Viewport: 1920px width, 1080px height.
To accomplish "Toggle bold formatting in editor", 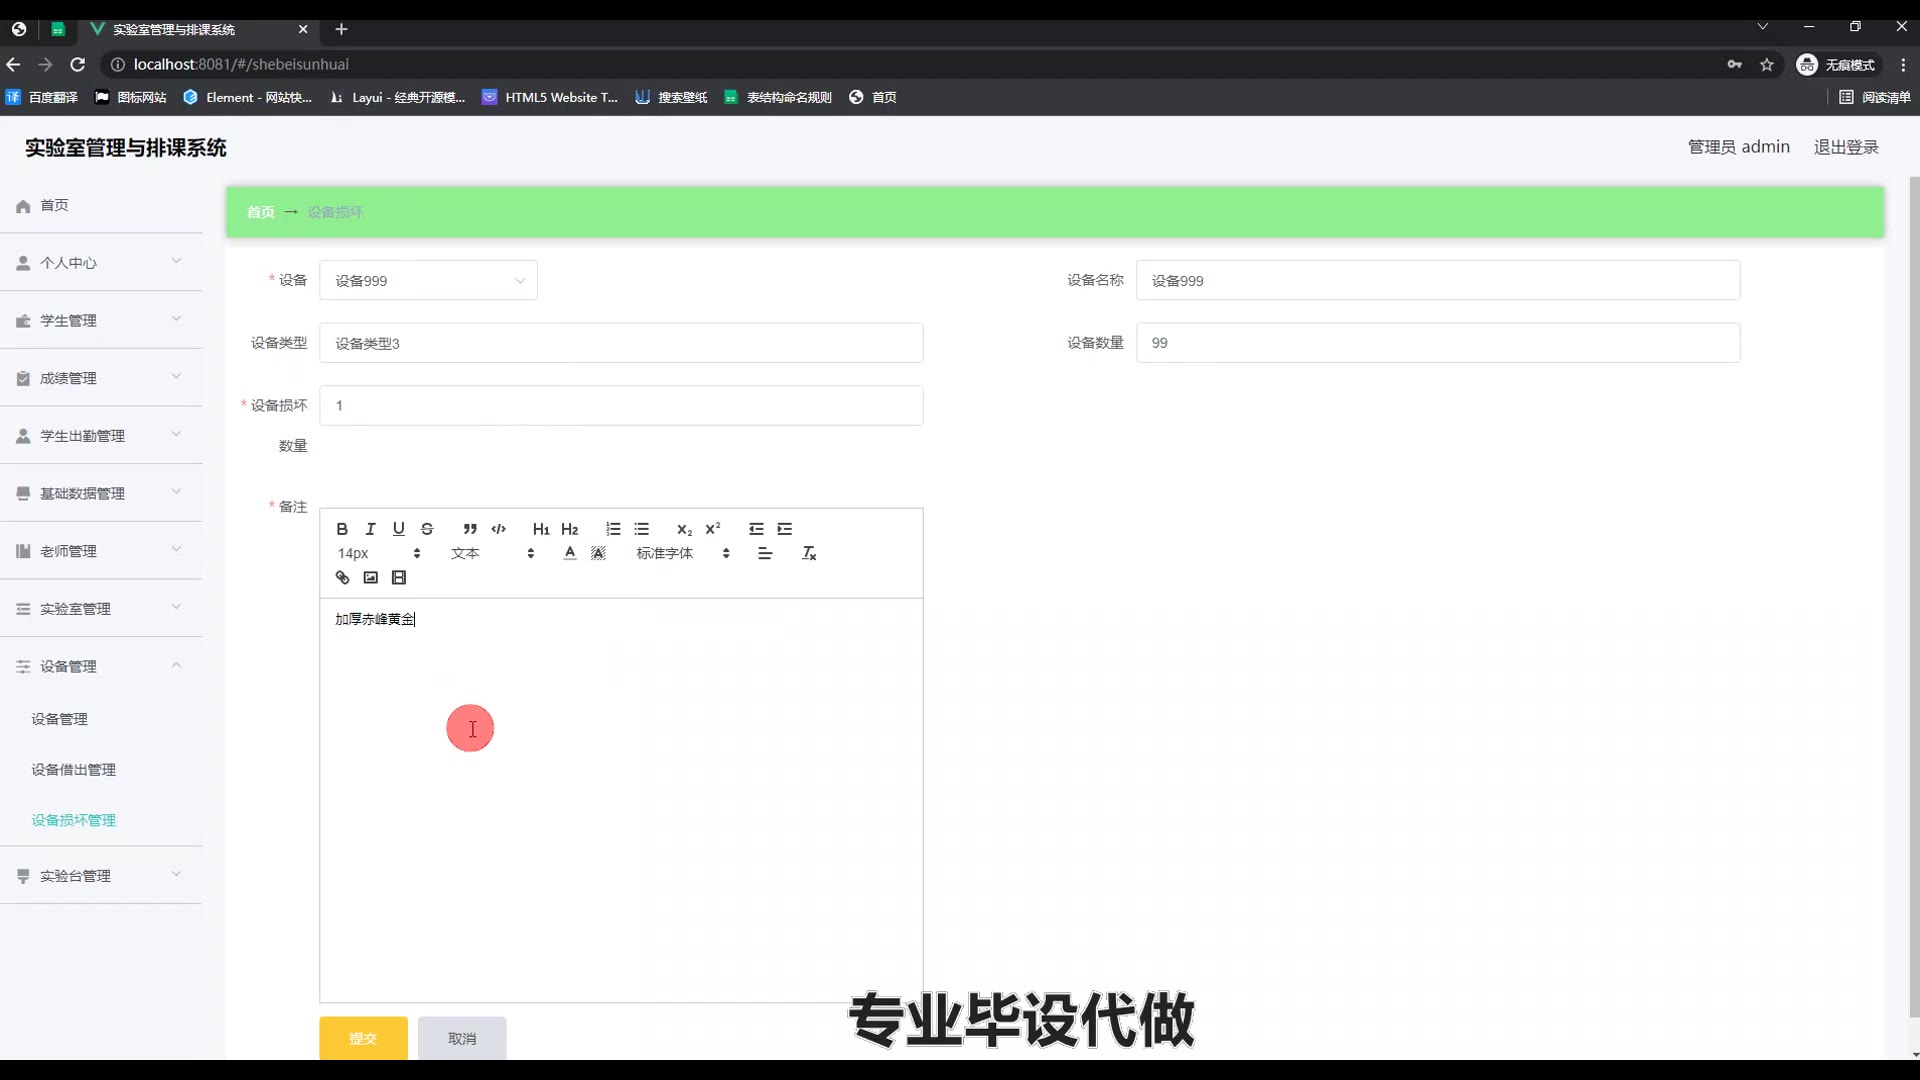I will click(342, 529).
